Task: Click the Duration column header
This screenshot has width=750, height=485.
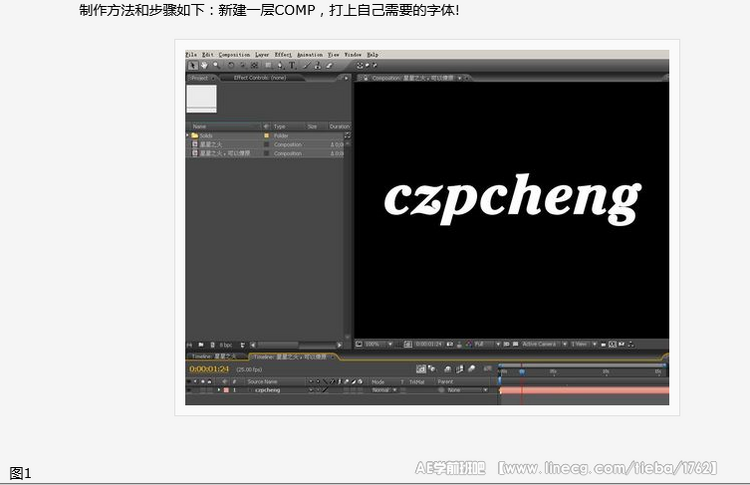Action: (x=339, y=126)
